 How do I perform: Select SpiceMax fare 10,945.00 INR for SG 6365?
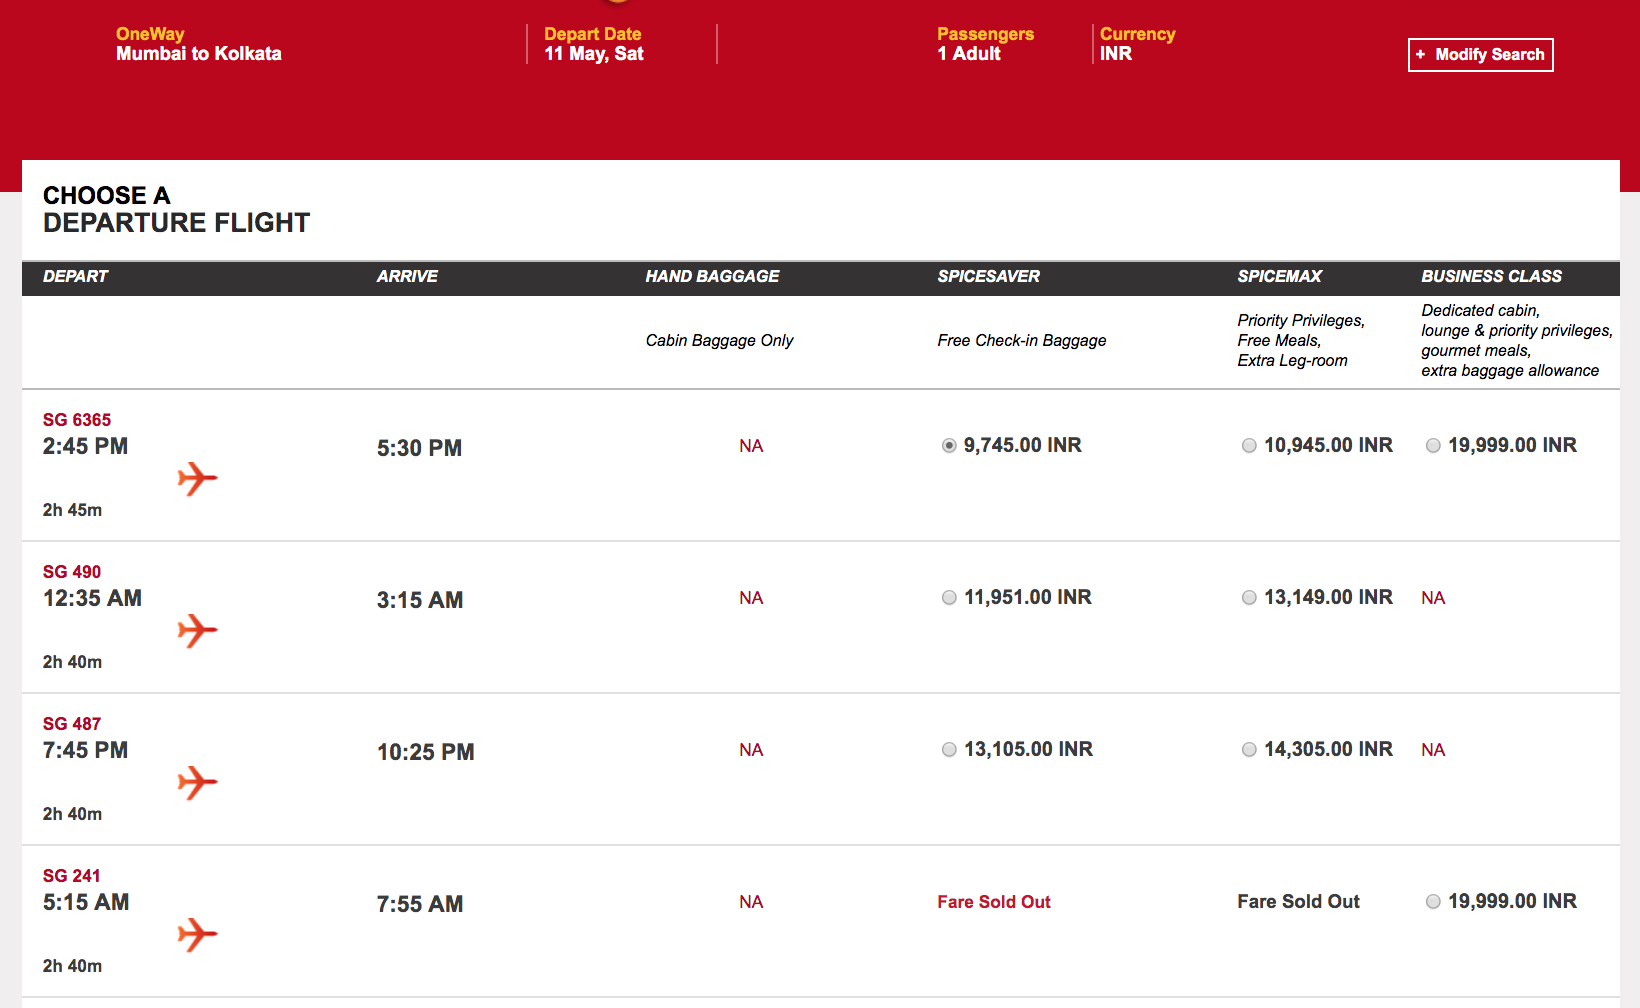(x=1249, y=446)
